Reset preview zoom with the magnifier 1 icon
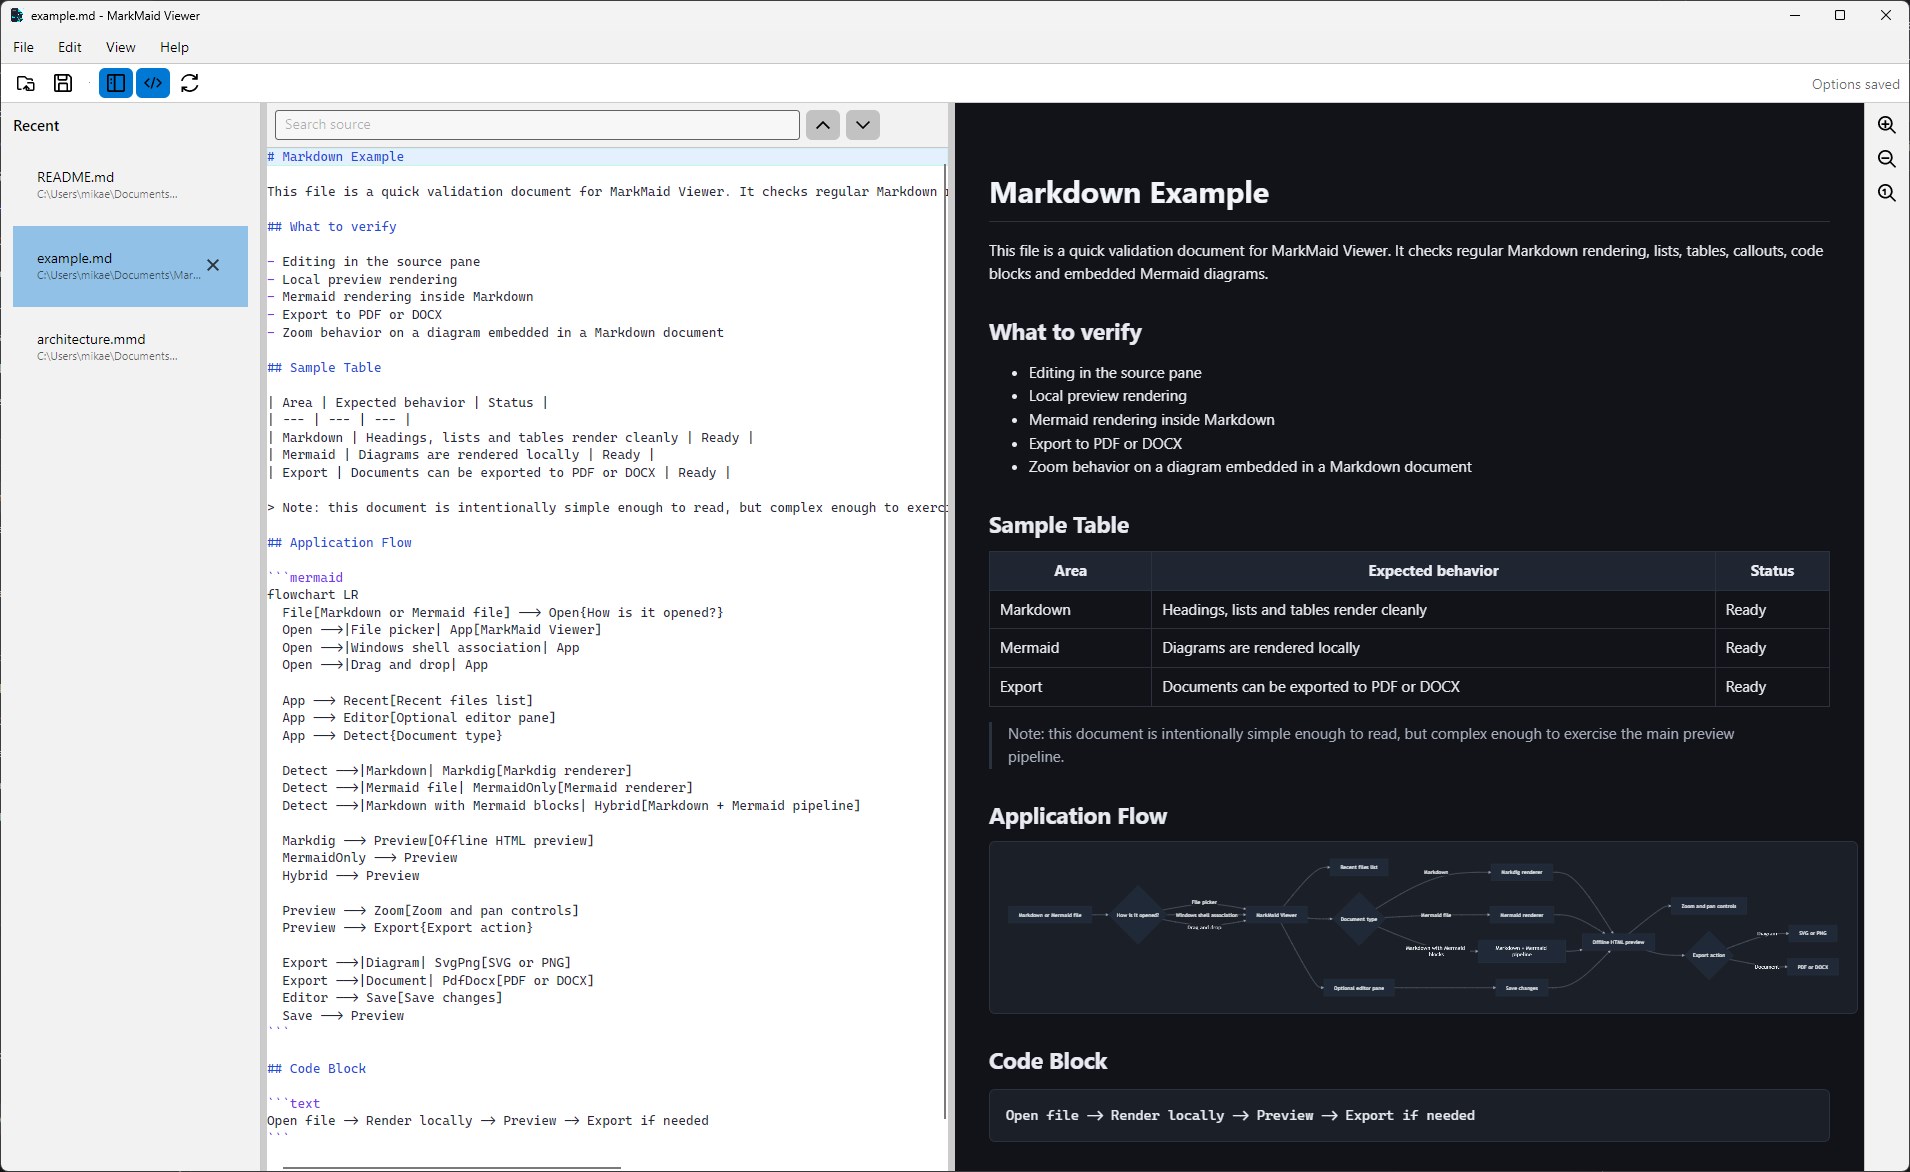Screen dimensions: 1910x1172 click(1886, 193)
